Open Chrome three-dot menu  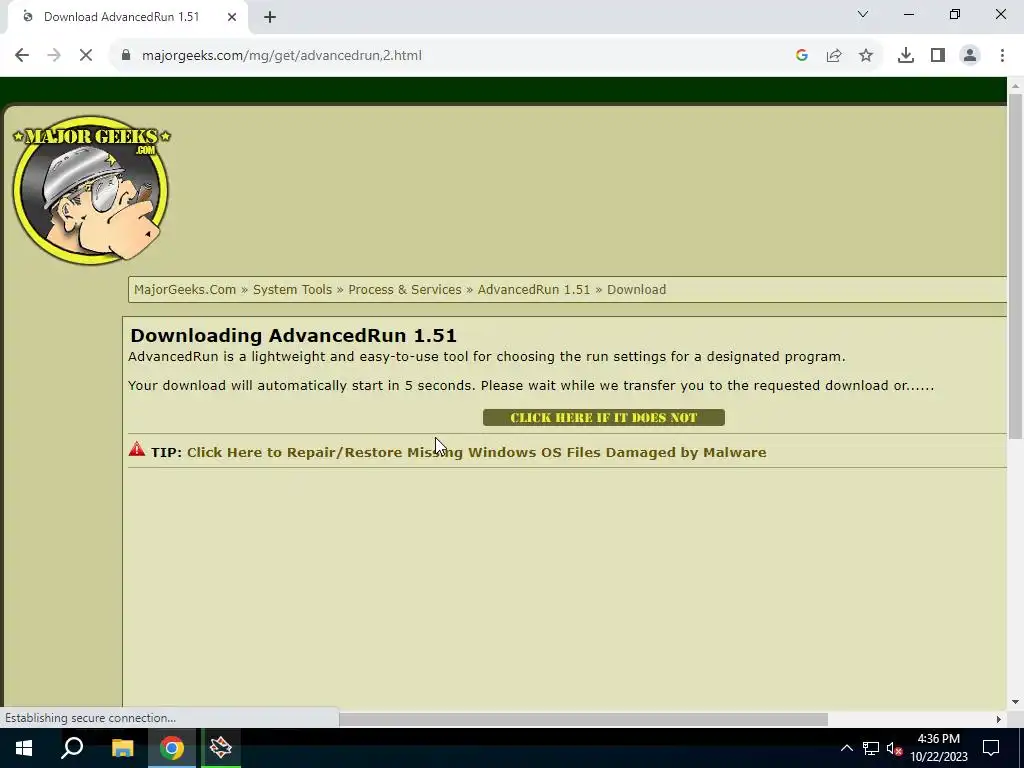(x=1002, y=56)
